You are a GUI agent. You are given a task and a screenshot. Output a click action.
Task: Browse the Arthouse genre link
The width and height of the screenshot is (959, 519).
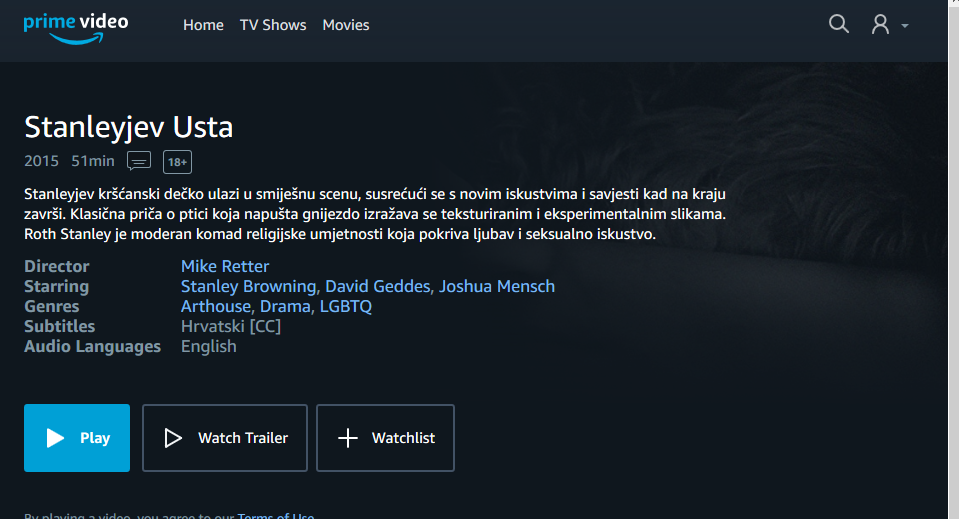(x=216, y=306)
